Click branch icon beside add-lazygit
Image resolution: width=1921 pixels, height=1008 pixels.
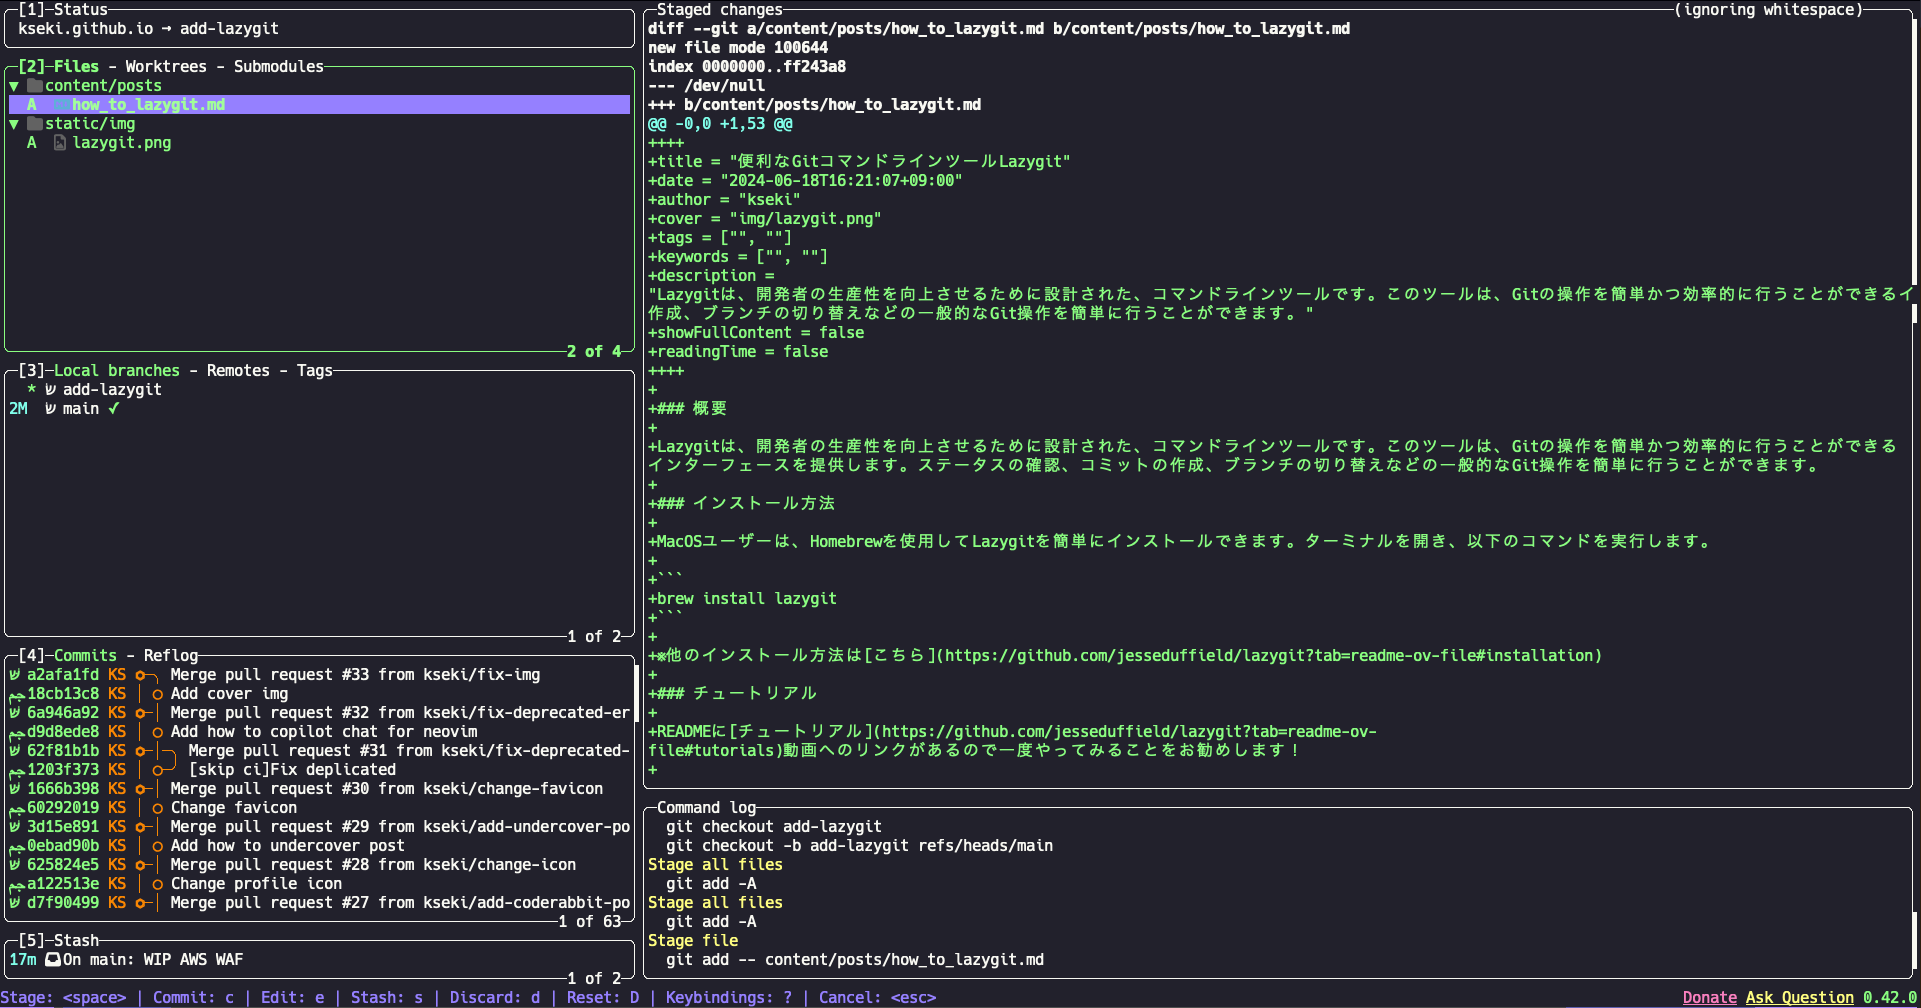pos(50,390)
